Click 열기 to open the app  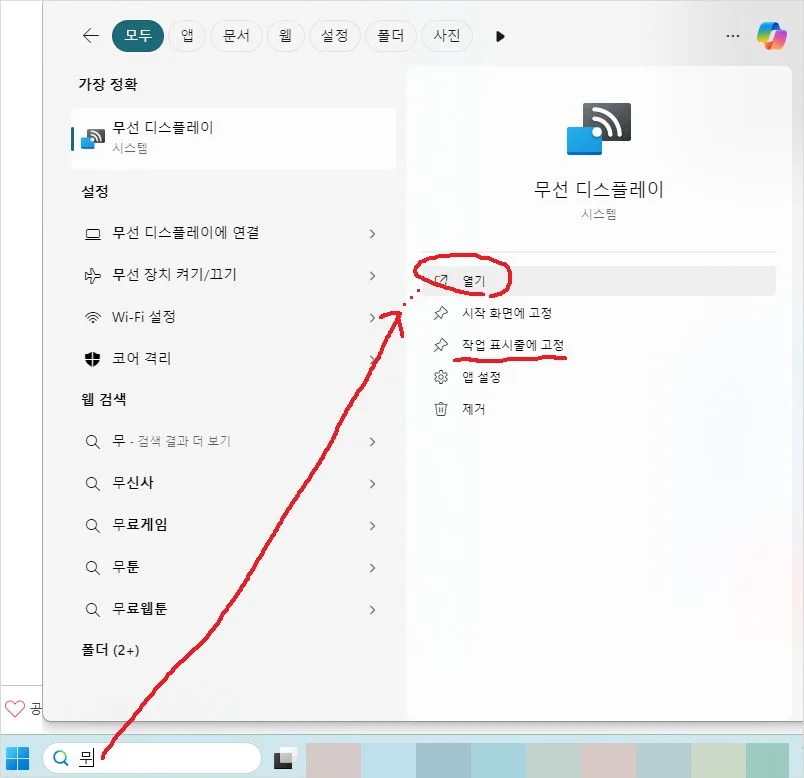474,281
